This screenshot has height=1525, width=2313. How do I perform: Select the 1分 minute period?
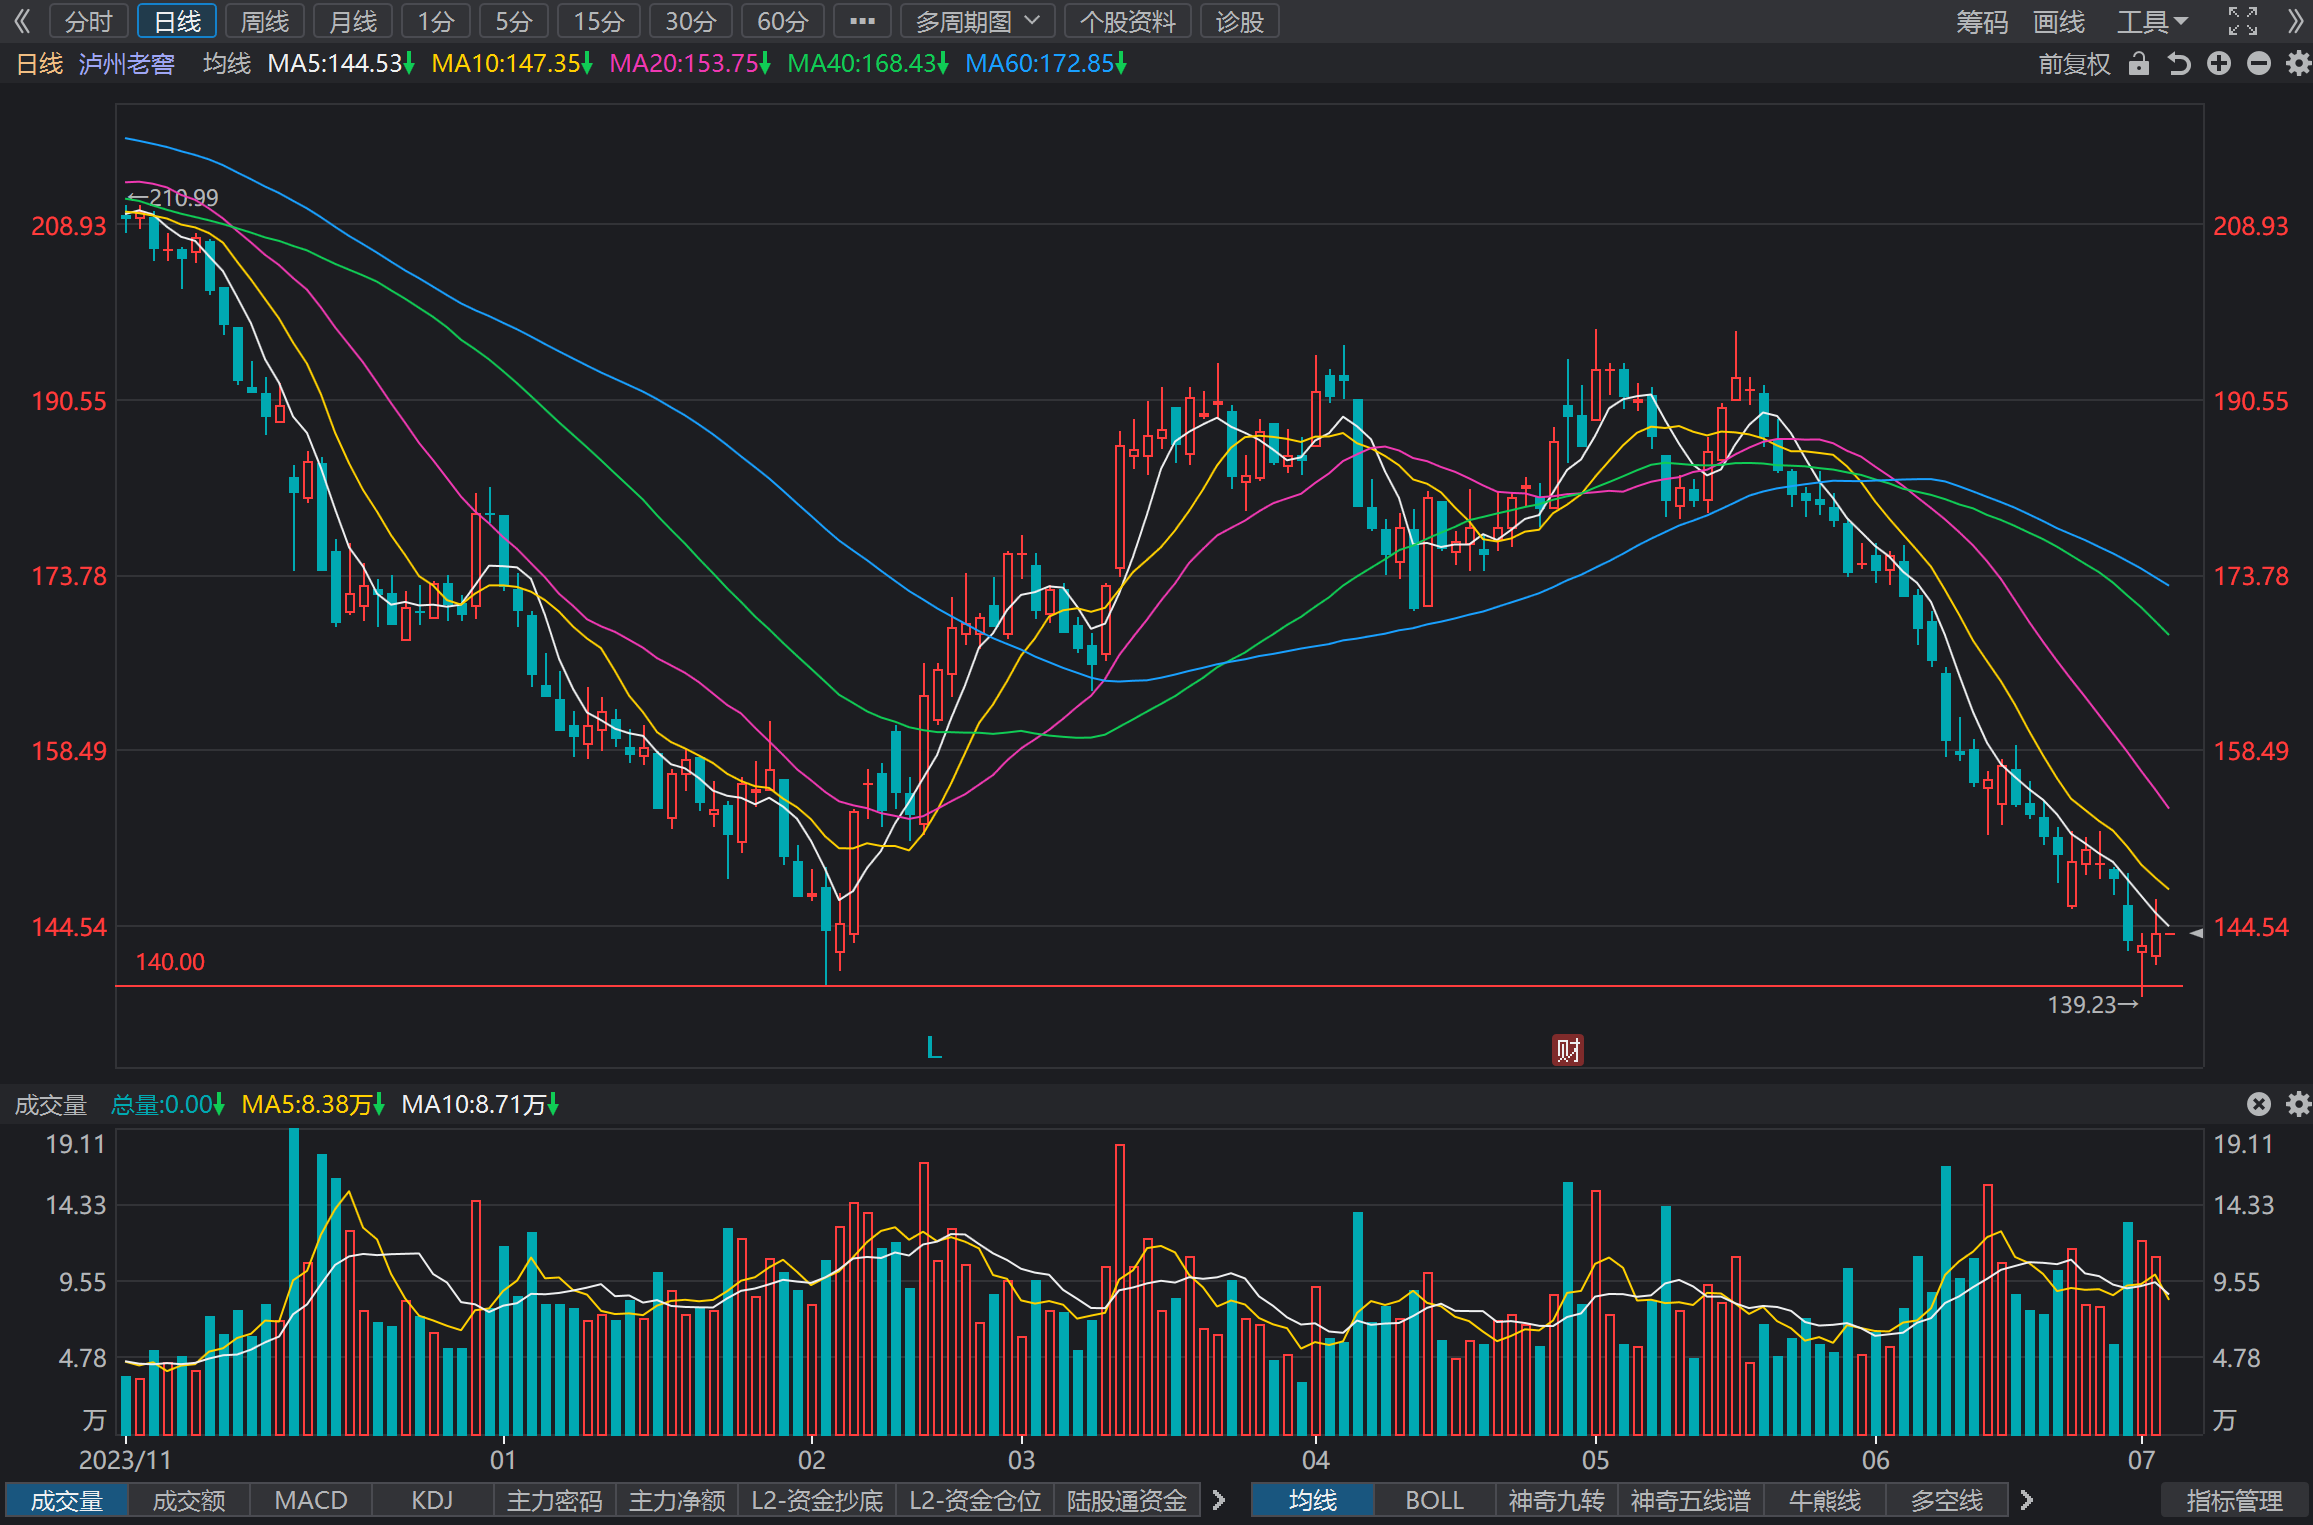coord(436,21)
